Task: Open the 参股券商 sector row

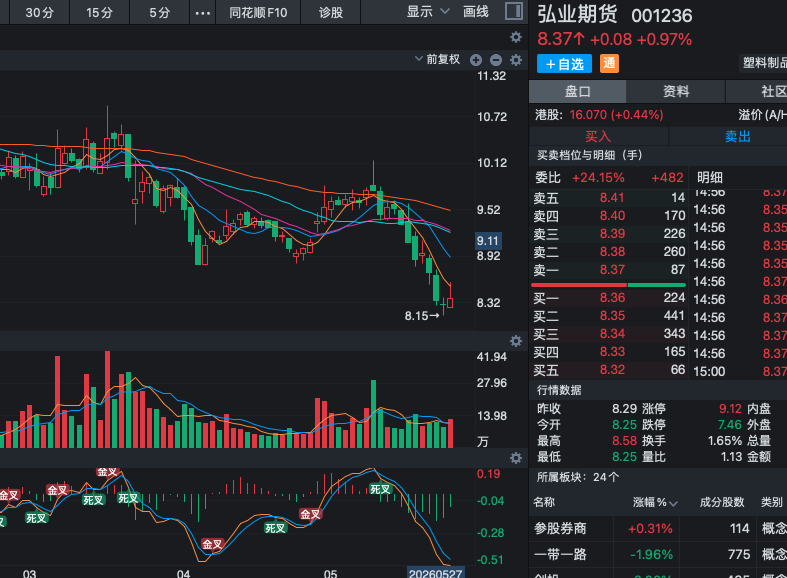Action: (658, 528)
